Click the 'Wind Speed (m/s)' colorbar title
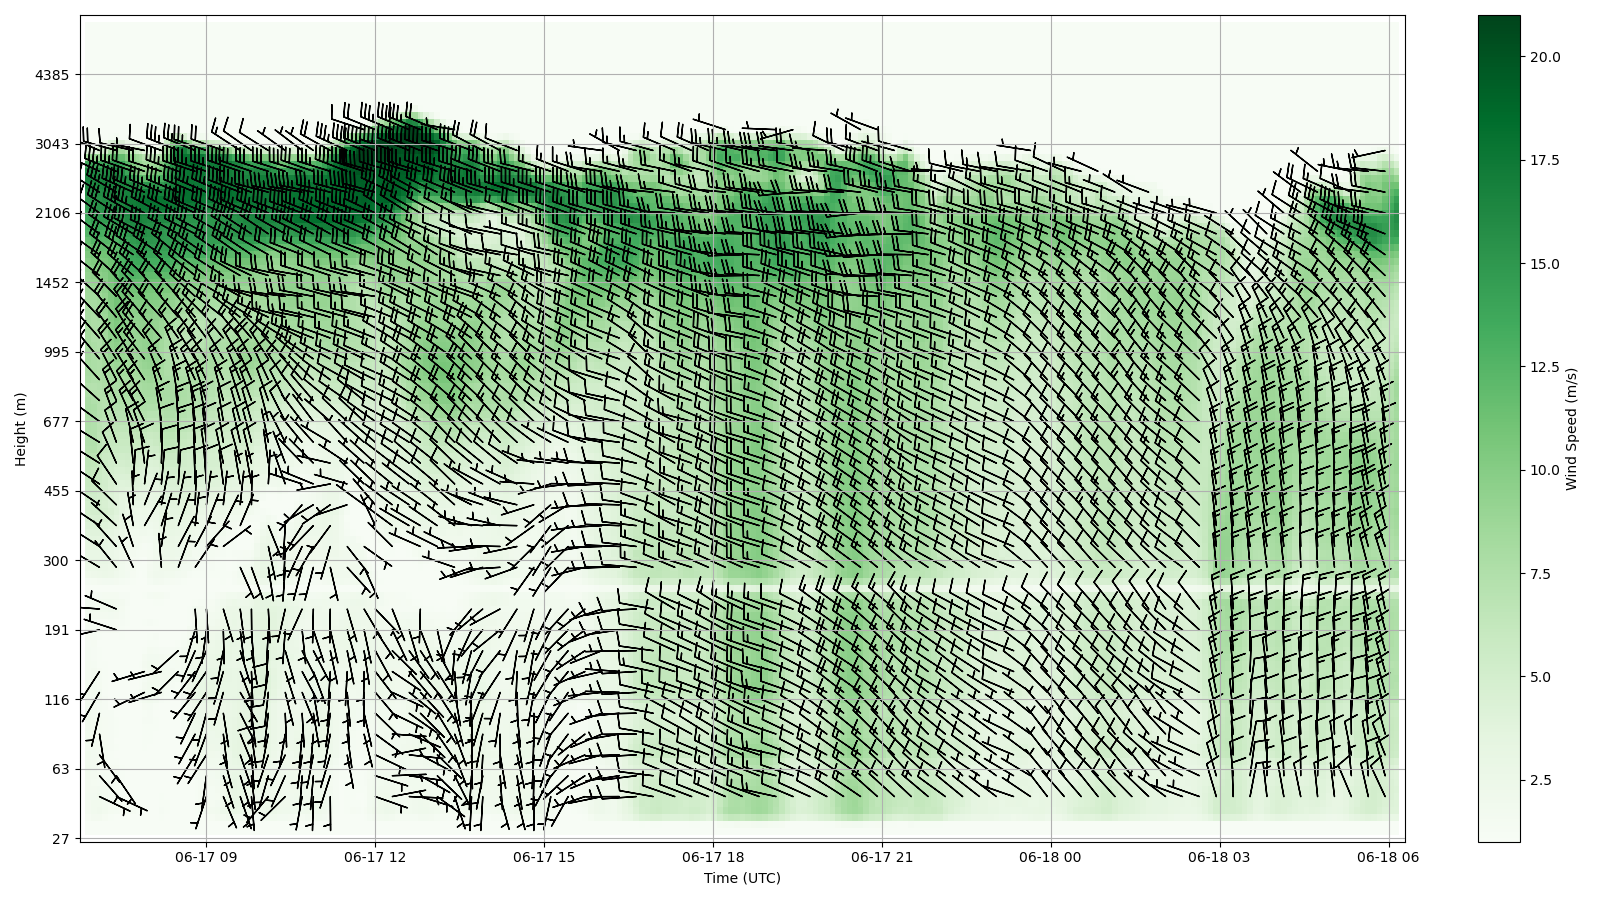1600x900 pixels. point(1571,429)
